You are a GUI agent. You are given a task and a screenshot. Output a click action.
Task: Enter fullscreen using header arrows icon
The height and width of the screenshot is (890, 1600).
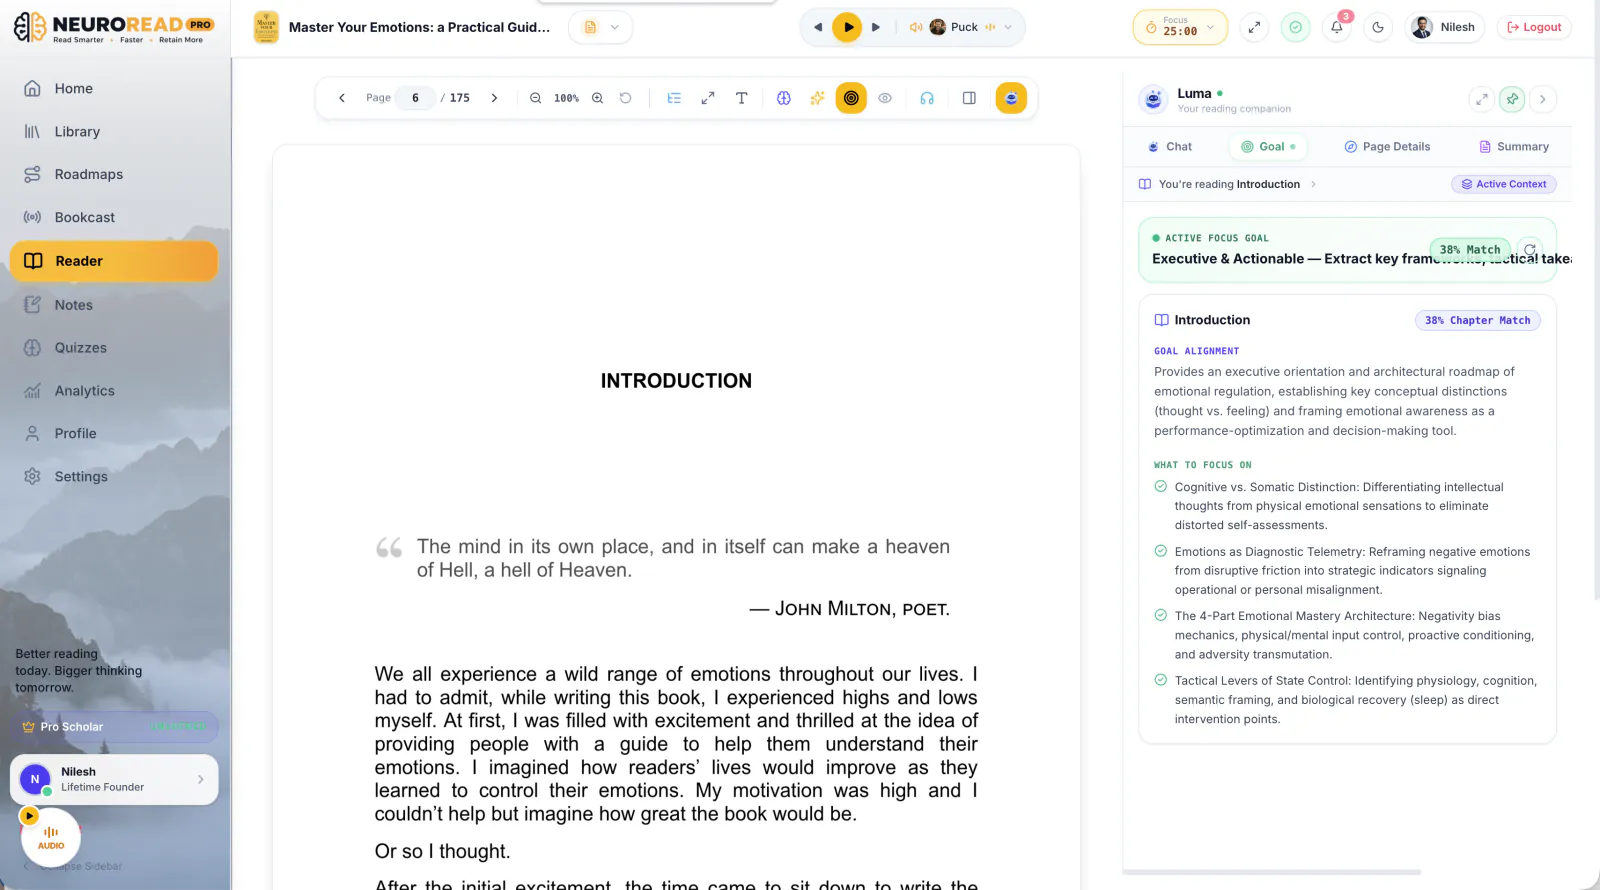[x=1254, y=28]
